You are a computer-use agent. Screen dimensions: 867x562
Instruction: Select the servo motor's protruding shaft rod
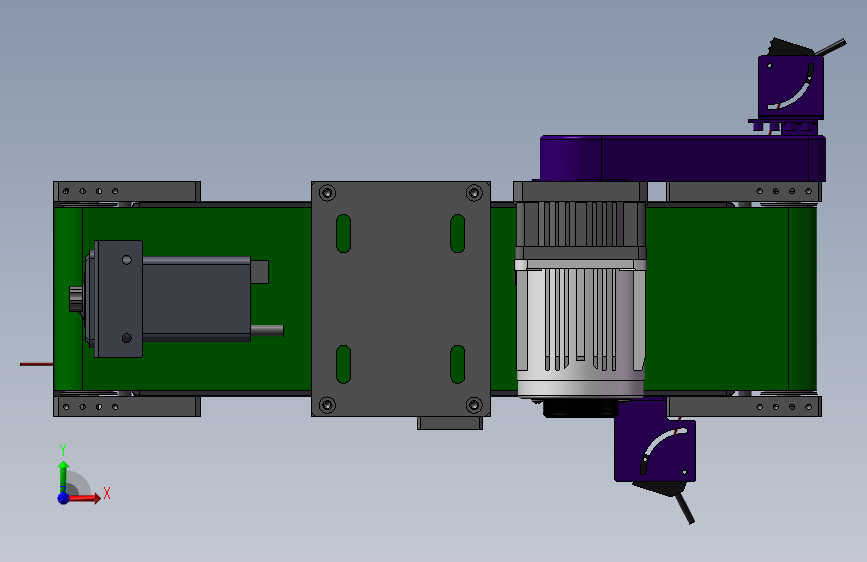tap(267, 331)
